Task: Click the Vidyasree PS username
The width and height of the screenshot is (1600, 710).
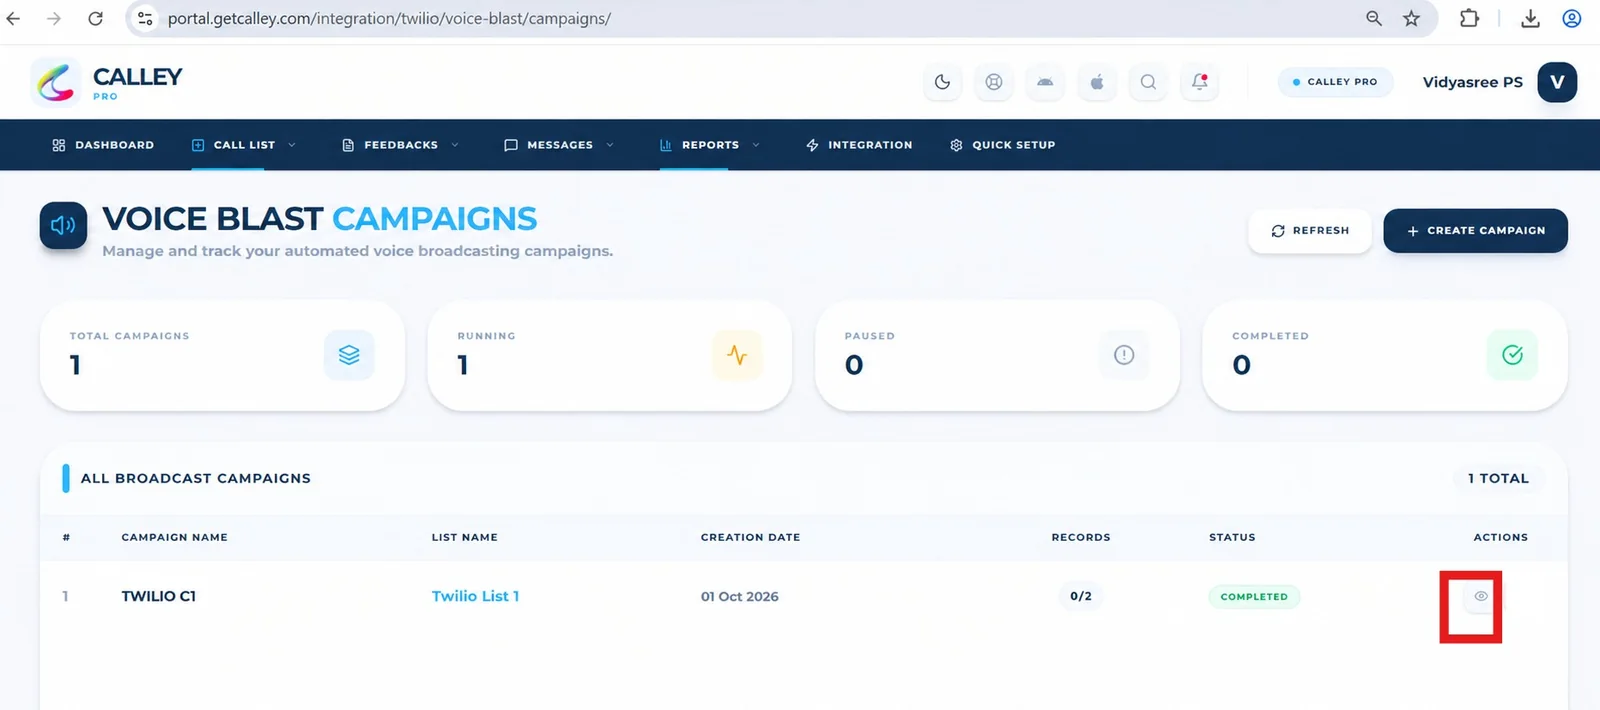Action: [1472, 82]
